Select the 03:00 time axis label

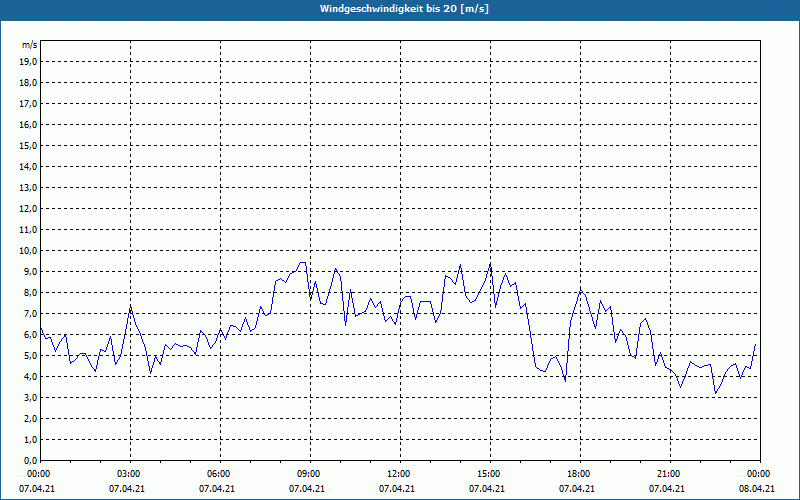[x=131, y=474]
